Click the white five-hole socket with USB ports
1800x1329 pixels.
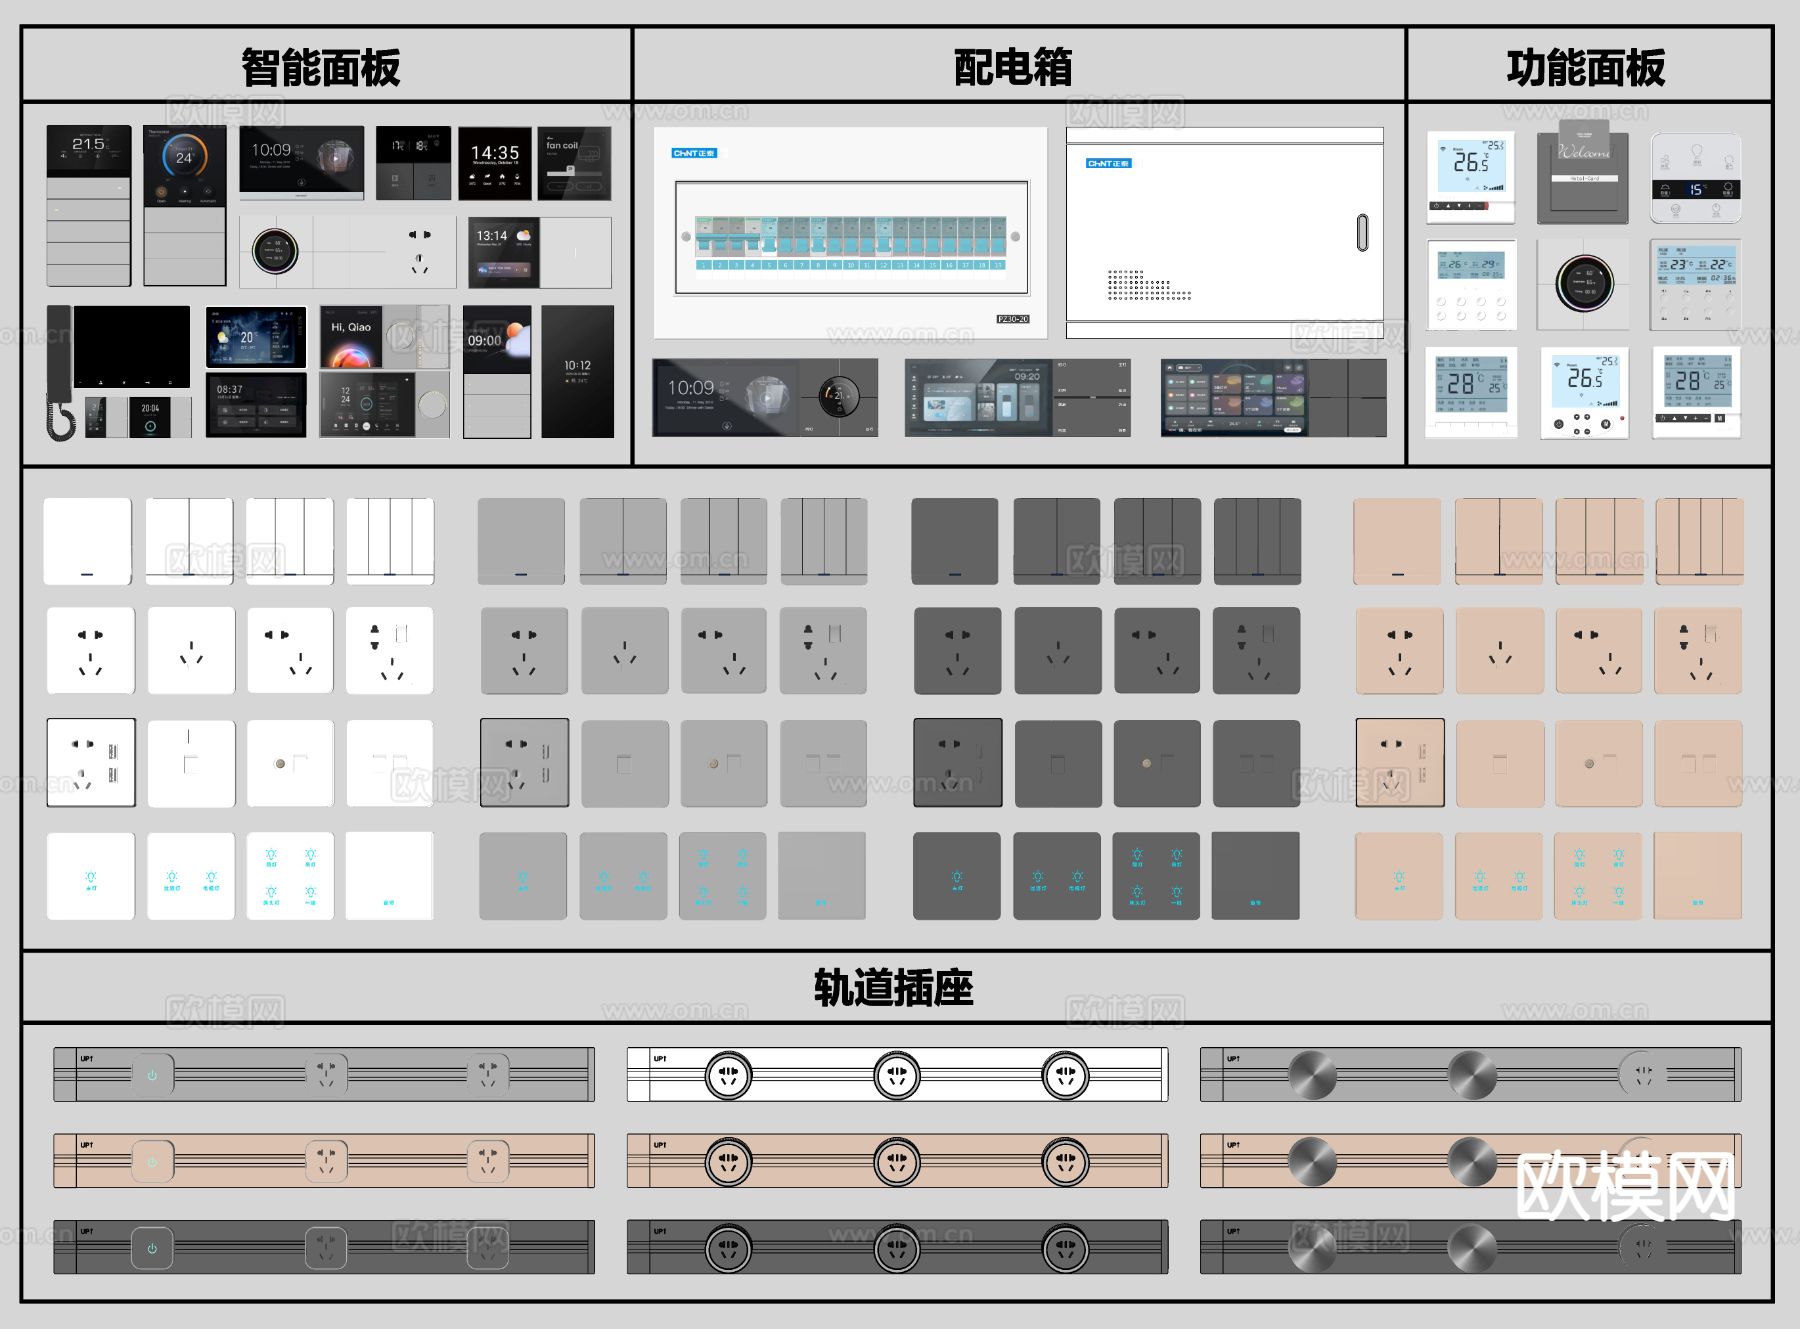point(91,763)
